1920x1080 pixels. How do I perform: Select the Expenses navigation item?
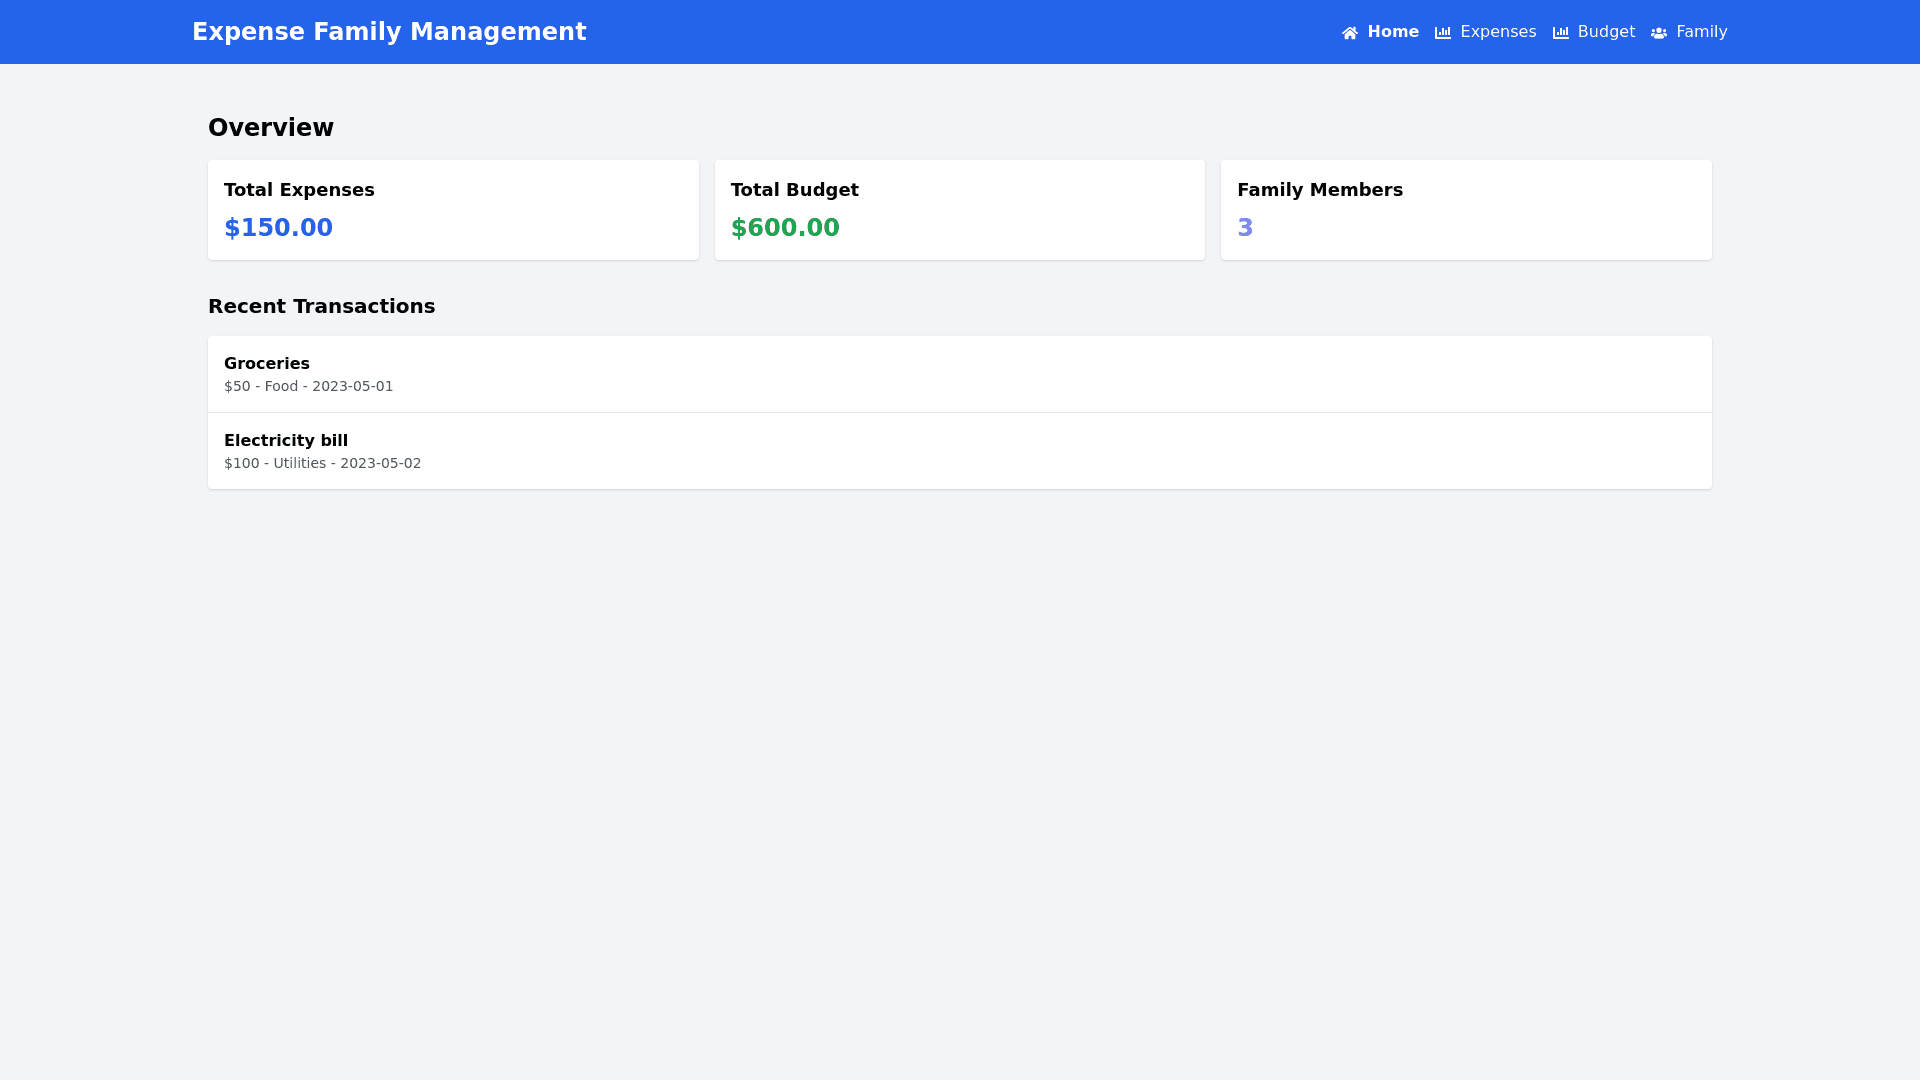[1498, 32]
